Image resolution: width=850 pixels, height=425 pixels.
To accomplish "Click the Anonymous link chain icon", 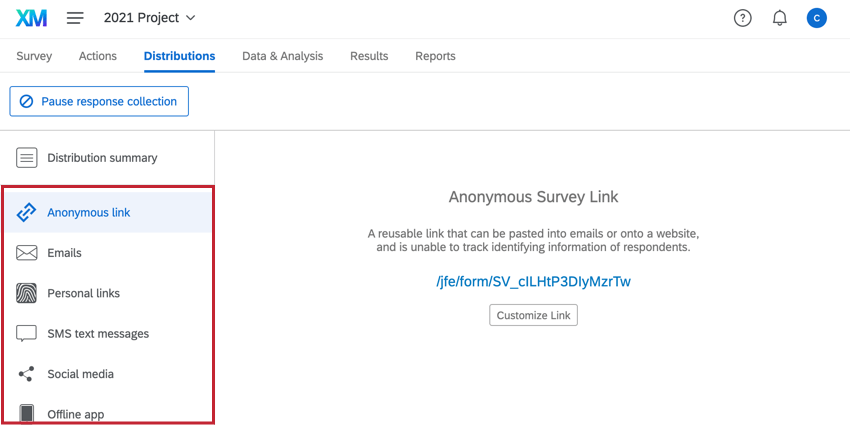I will [x=27, y=212].
